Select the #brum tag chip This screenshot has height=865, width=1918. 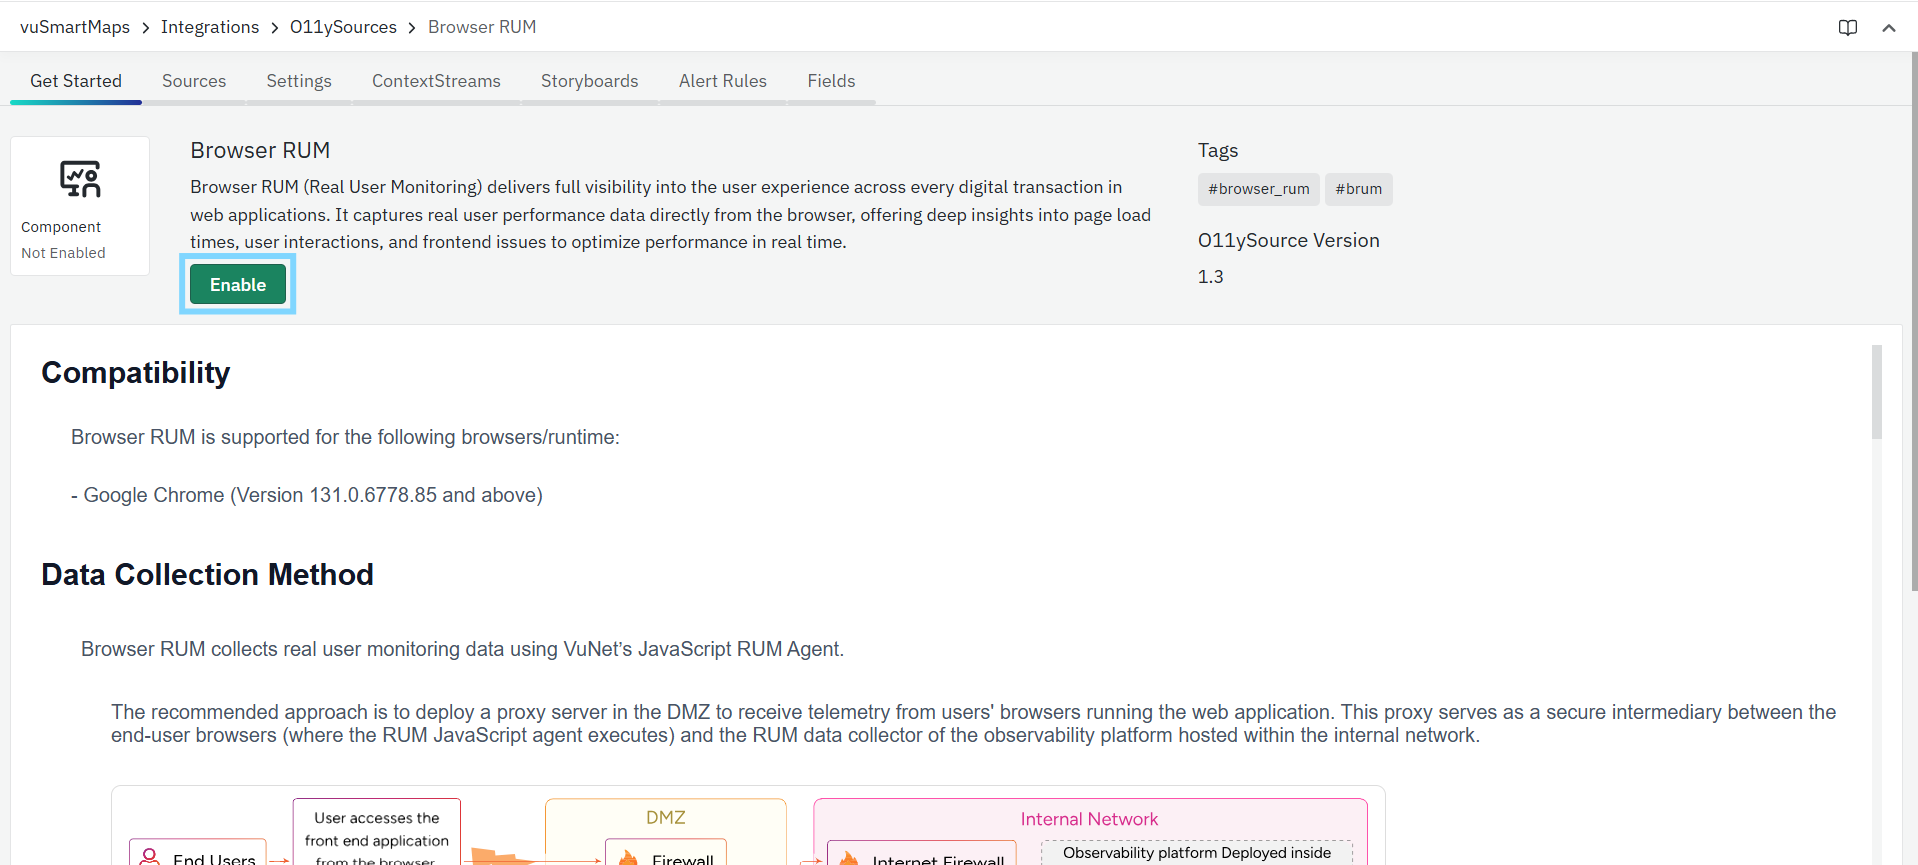[1358, 189]
